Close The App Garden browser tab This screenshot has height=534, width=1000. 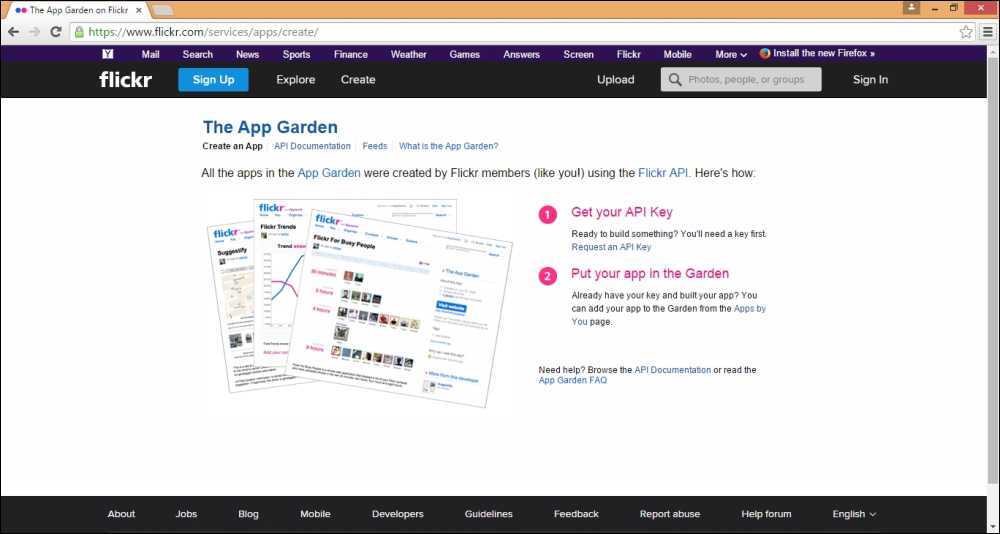click(x=139, y=10)
